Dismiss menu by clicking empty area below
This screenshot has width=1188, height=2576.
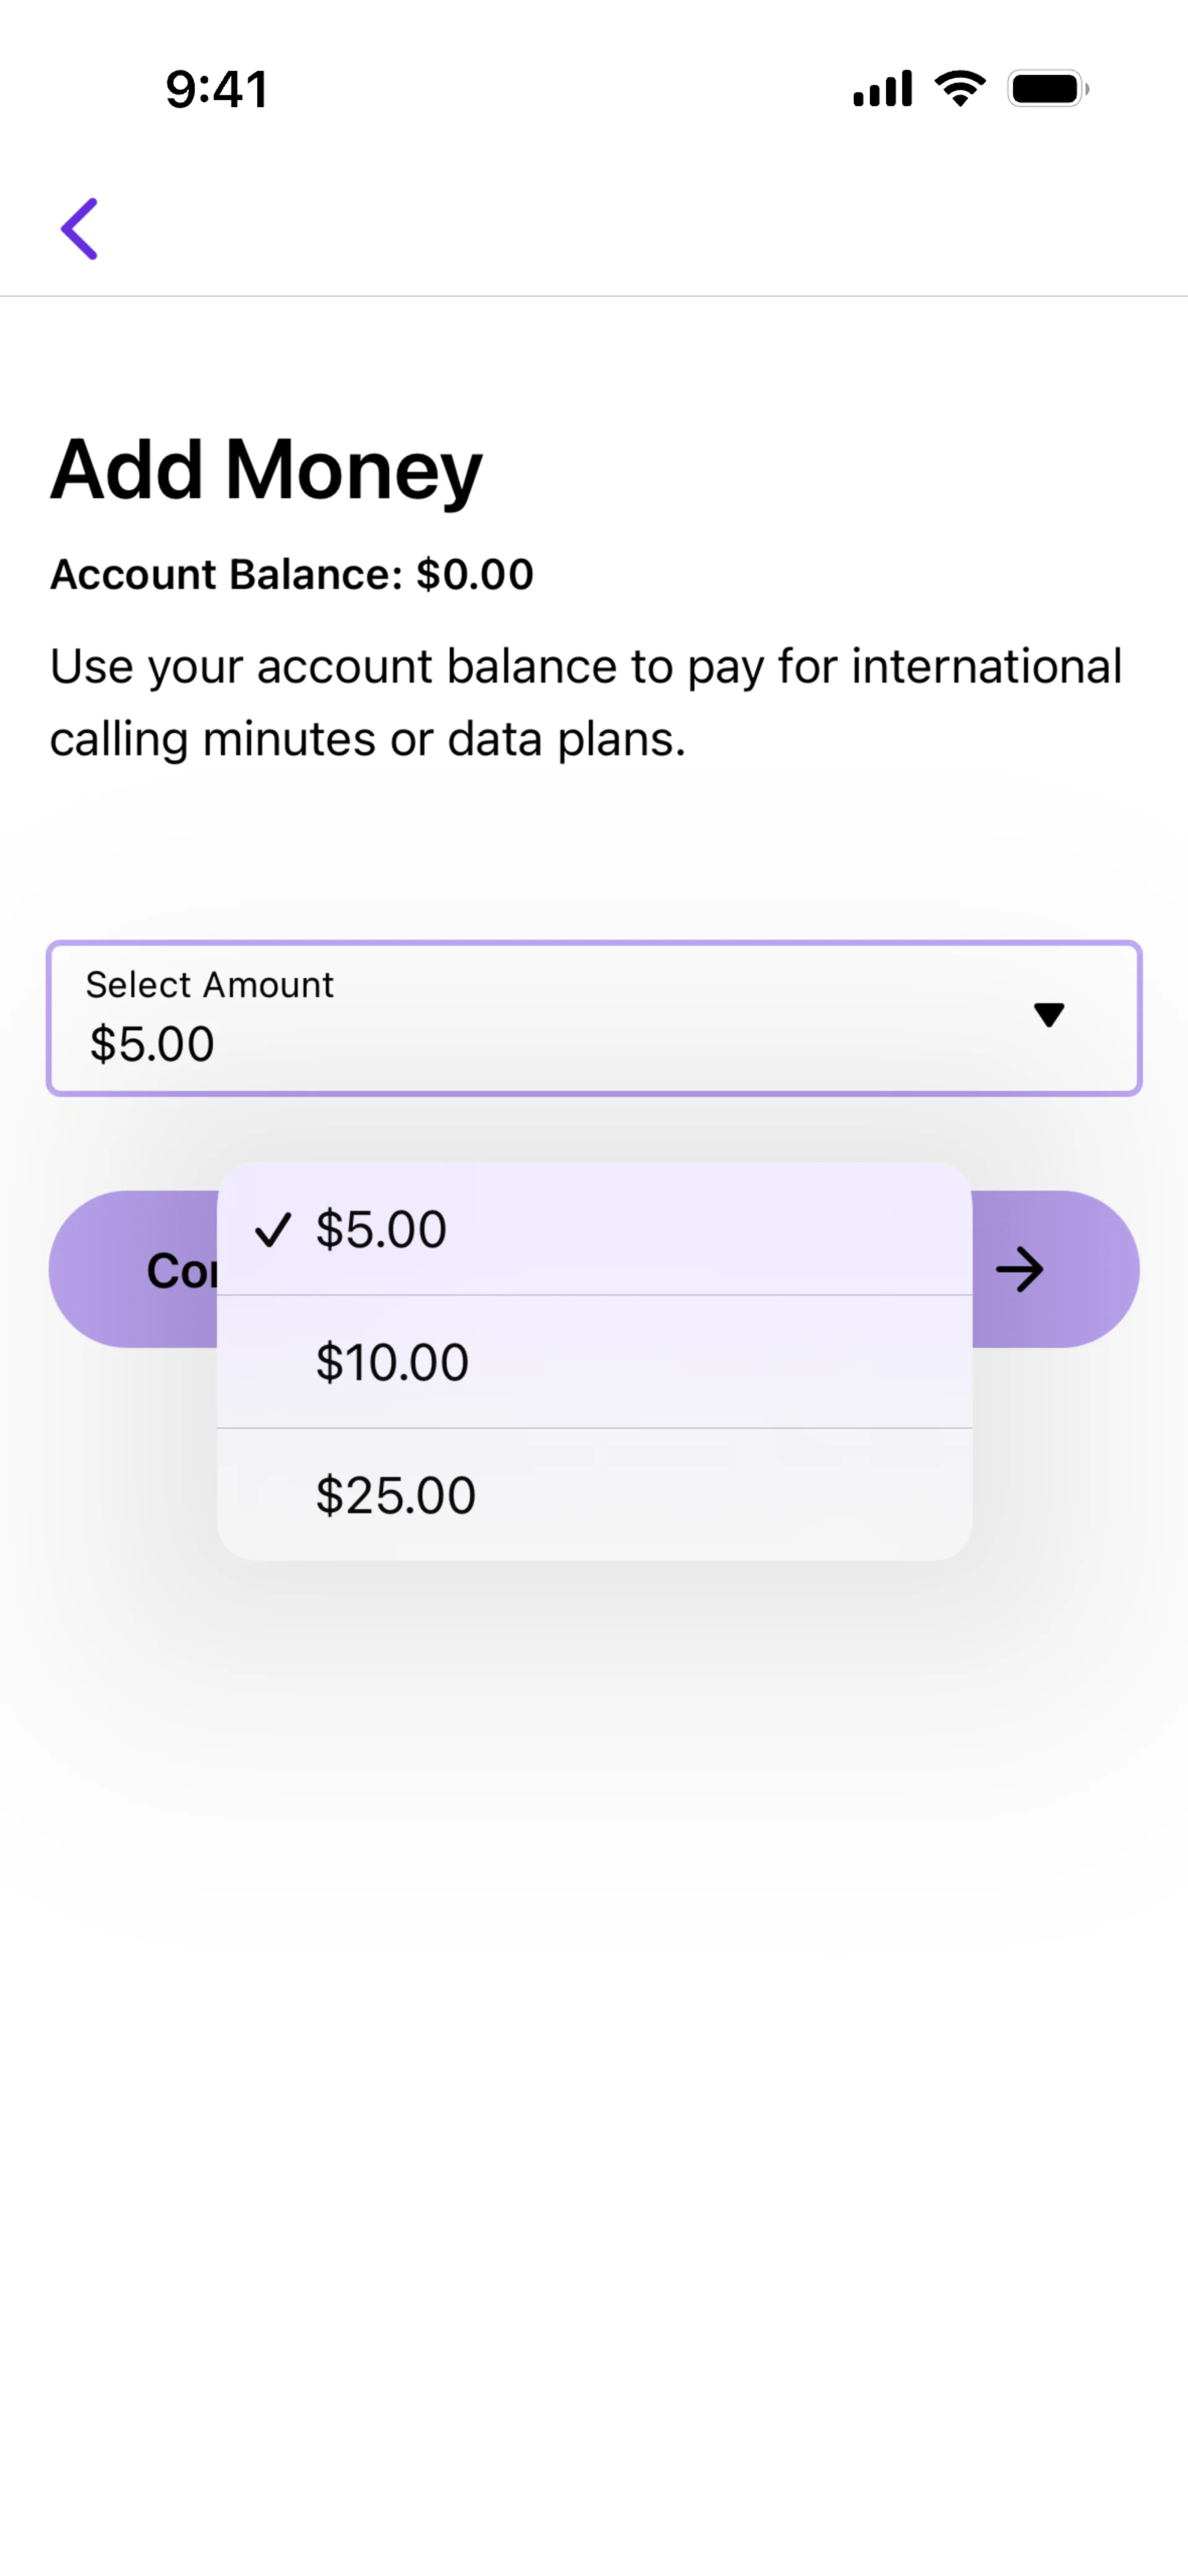tap(594, 2100)
